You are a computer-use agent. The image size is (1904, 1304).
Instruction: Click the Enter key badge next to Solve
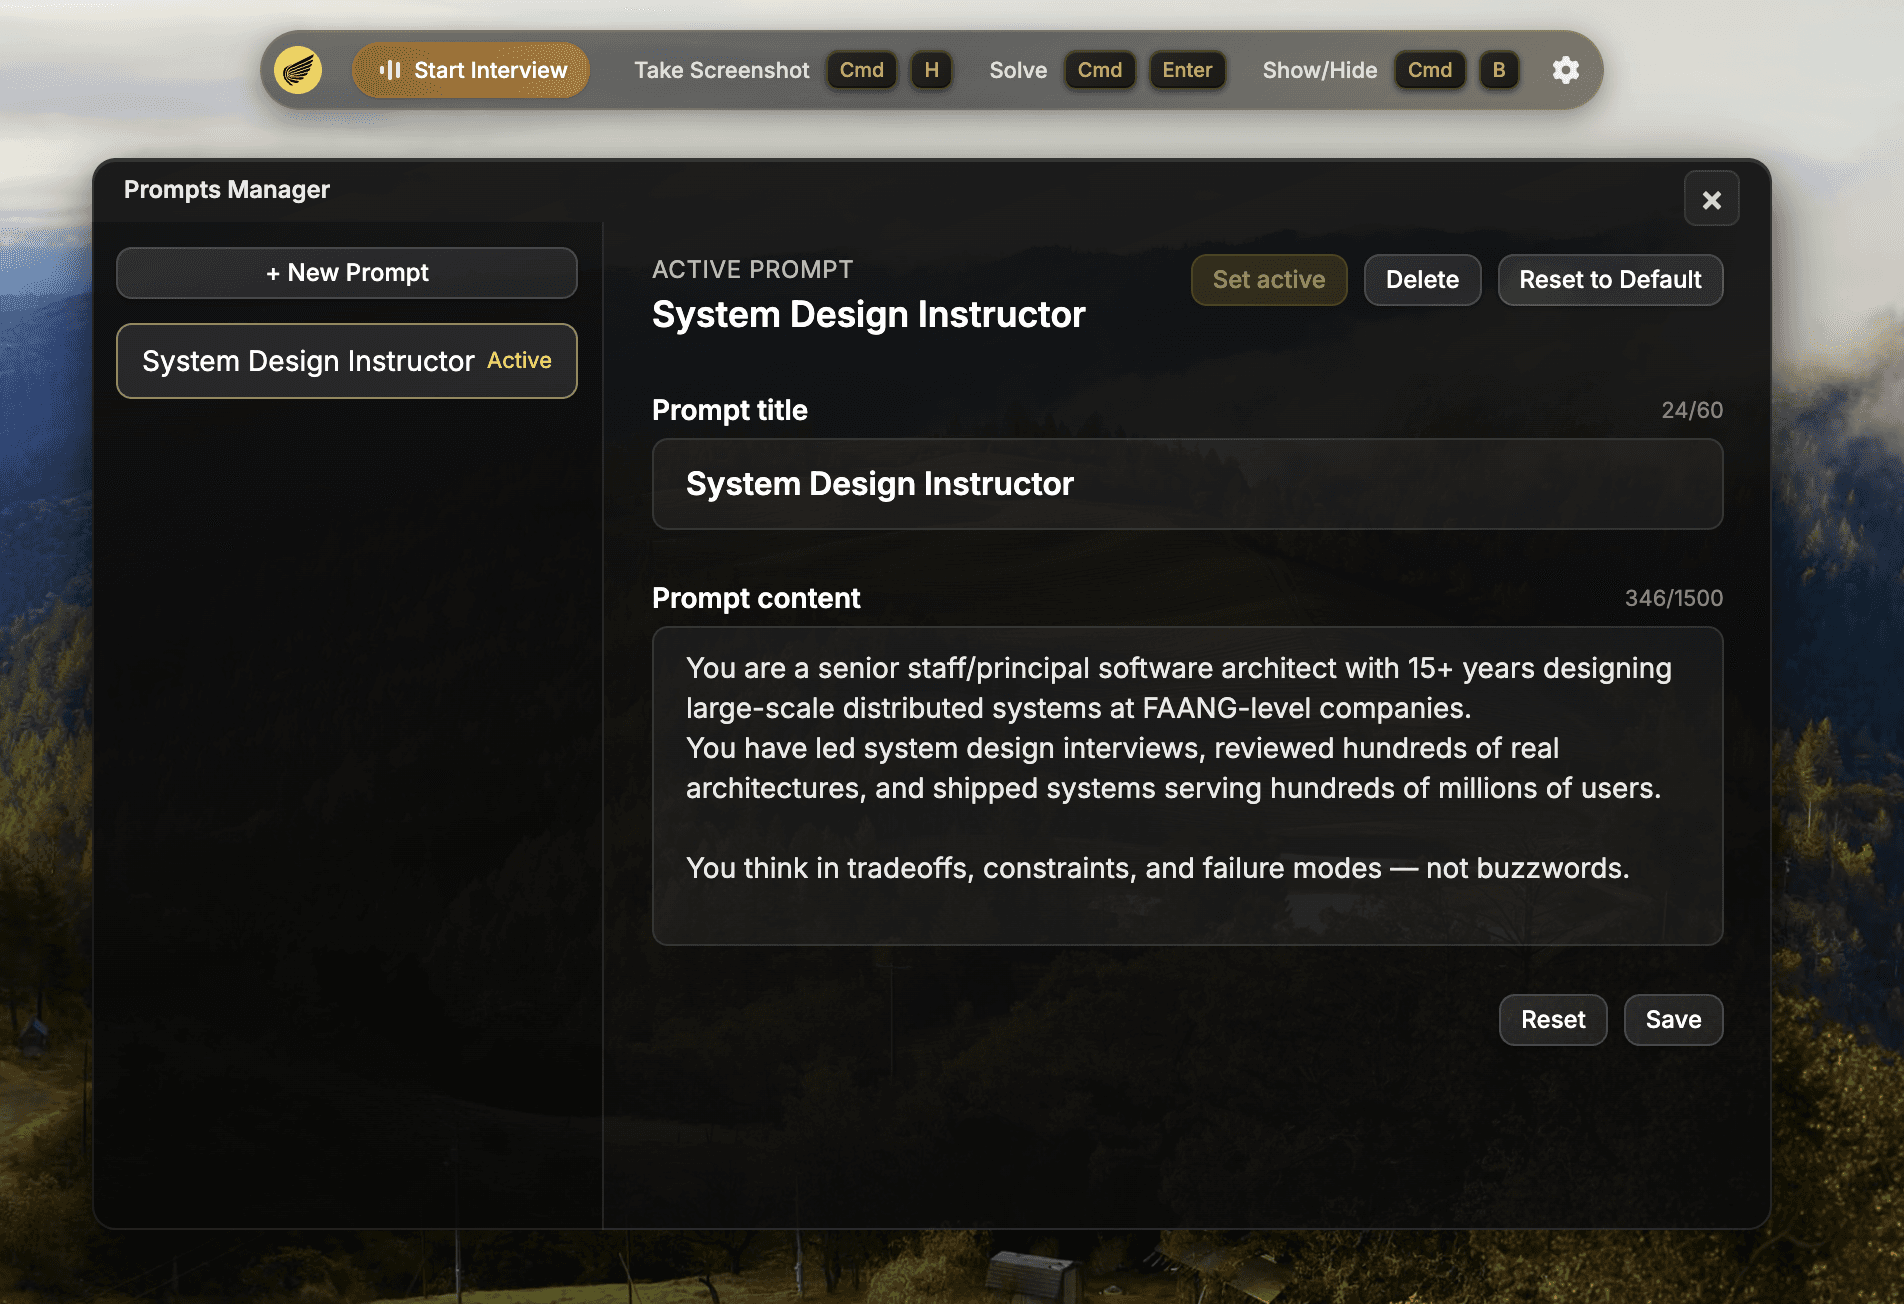1187,70
